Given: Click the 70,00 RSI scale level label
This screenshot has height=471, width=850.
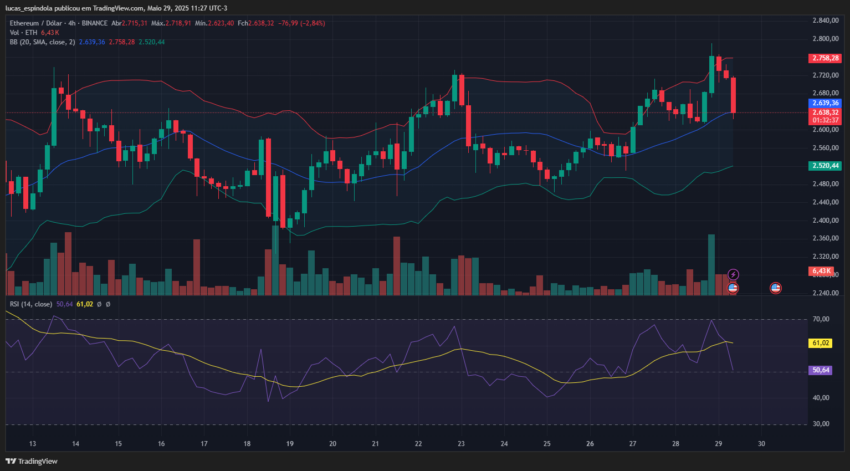Looking at the screenshot, I should (821, 319).
